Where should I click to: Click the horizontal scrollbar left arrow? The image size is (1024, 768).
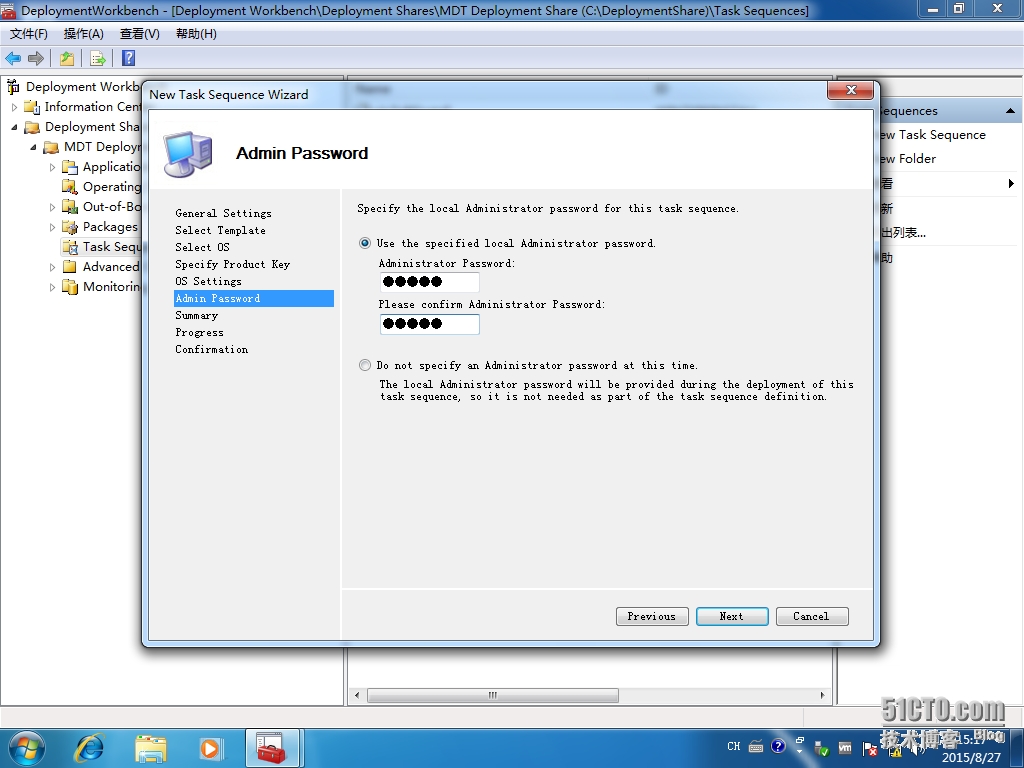point(357,696)
